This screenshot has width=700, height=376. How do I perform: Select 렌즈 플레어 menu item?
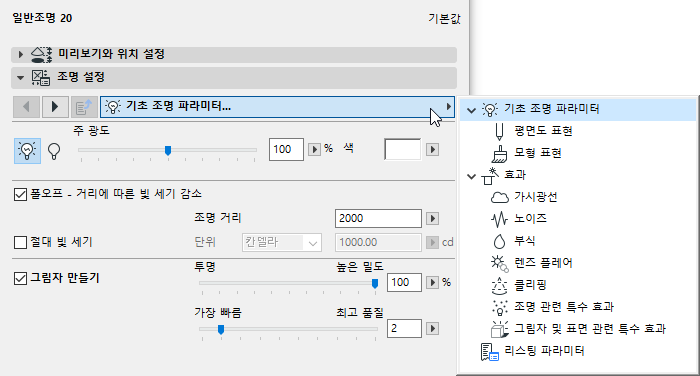tap(543, 263)
